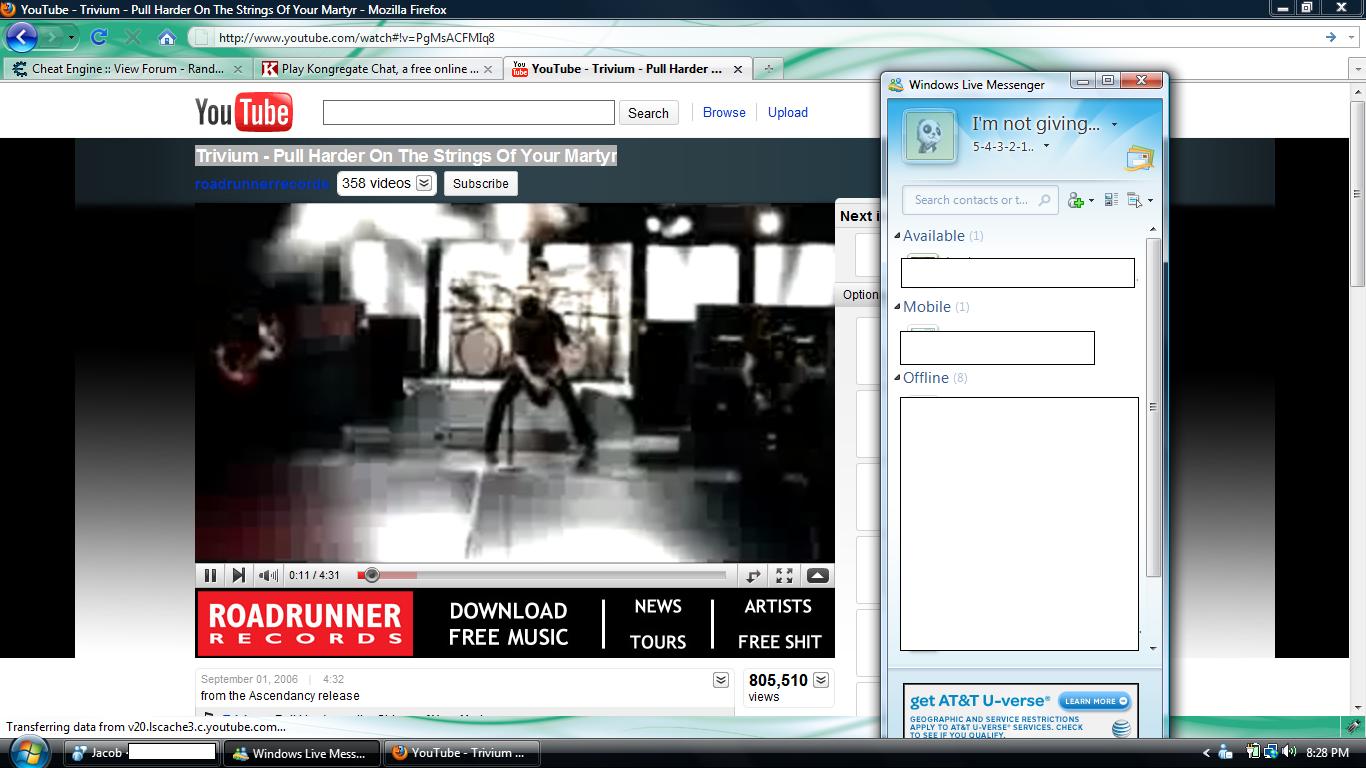Seek using the video progress slider handle

pyautogui.click(x=372, y=575)
